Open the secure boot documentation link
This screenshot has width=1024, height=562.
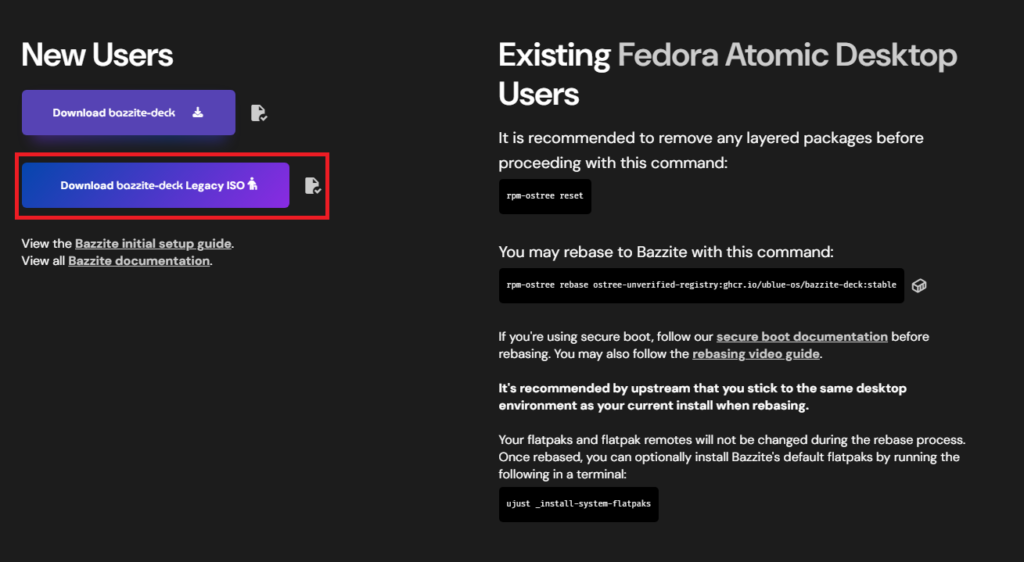(x=802, y=337)
